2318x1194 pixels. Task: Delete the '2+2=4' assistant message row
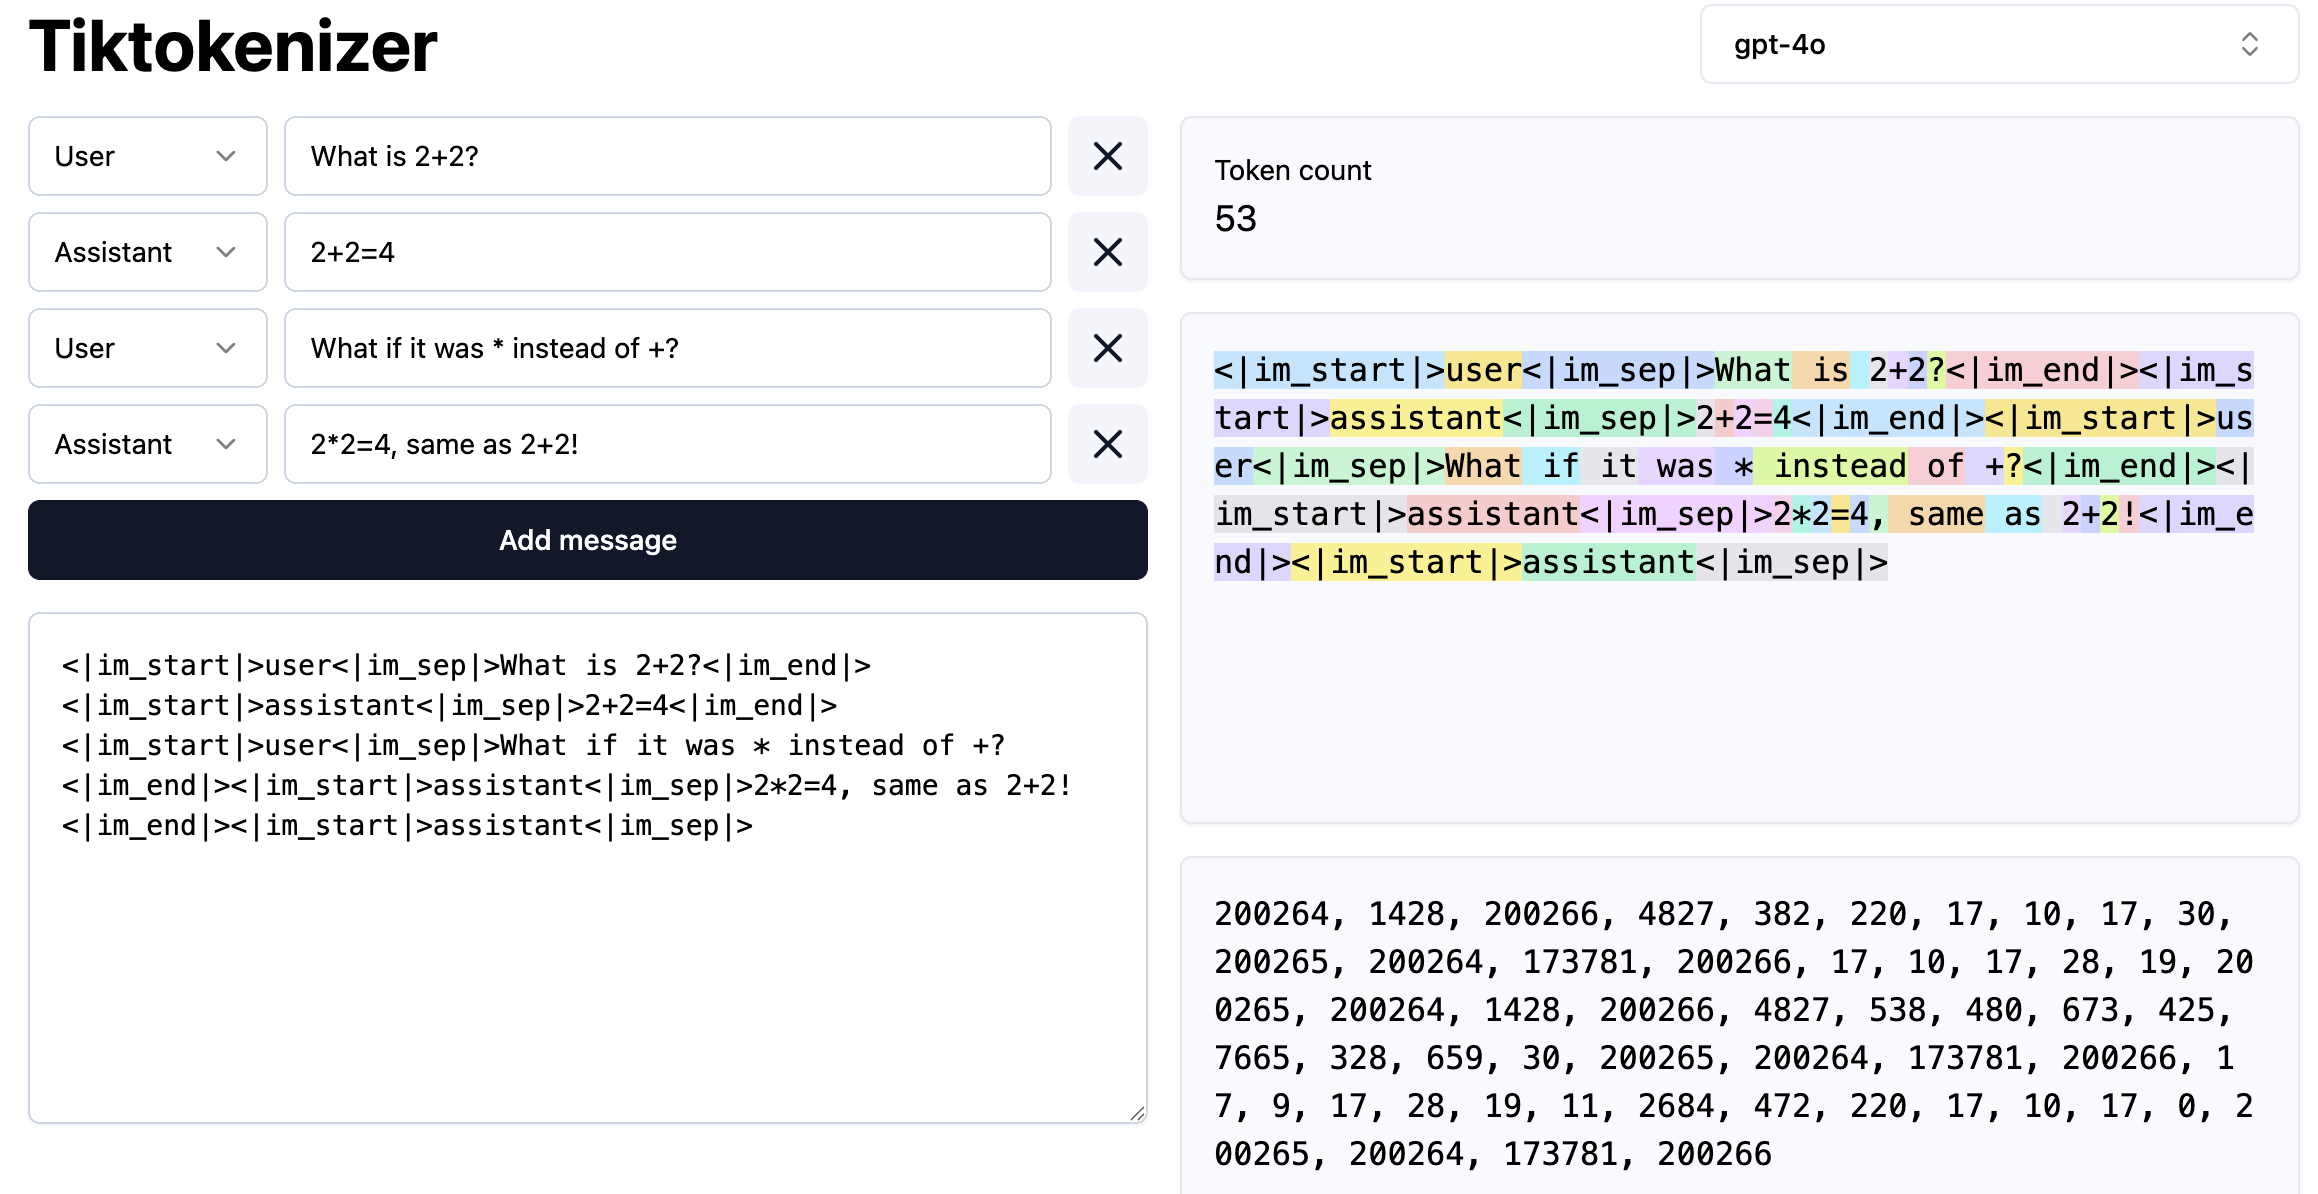(x=1107, y=252)
